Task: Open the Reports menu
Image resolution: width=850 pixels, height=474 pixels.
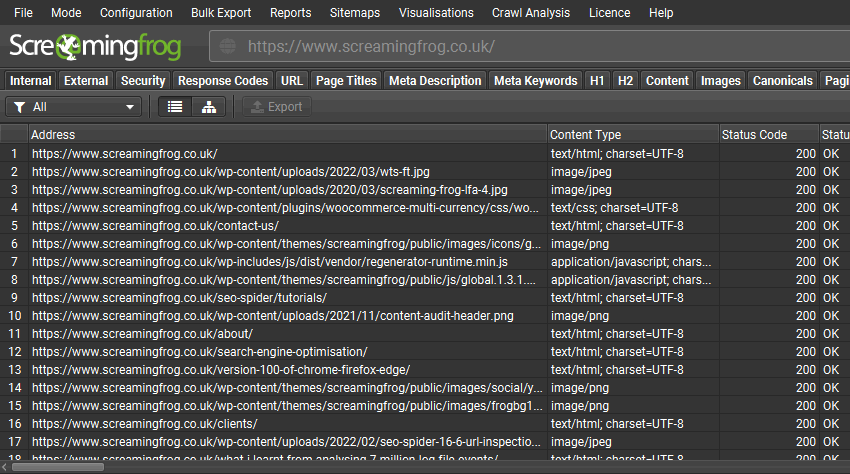Action: [x=291, y=12]
